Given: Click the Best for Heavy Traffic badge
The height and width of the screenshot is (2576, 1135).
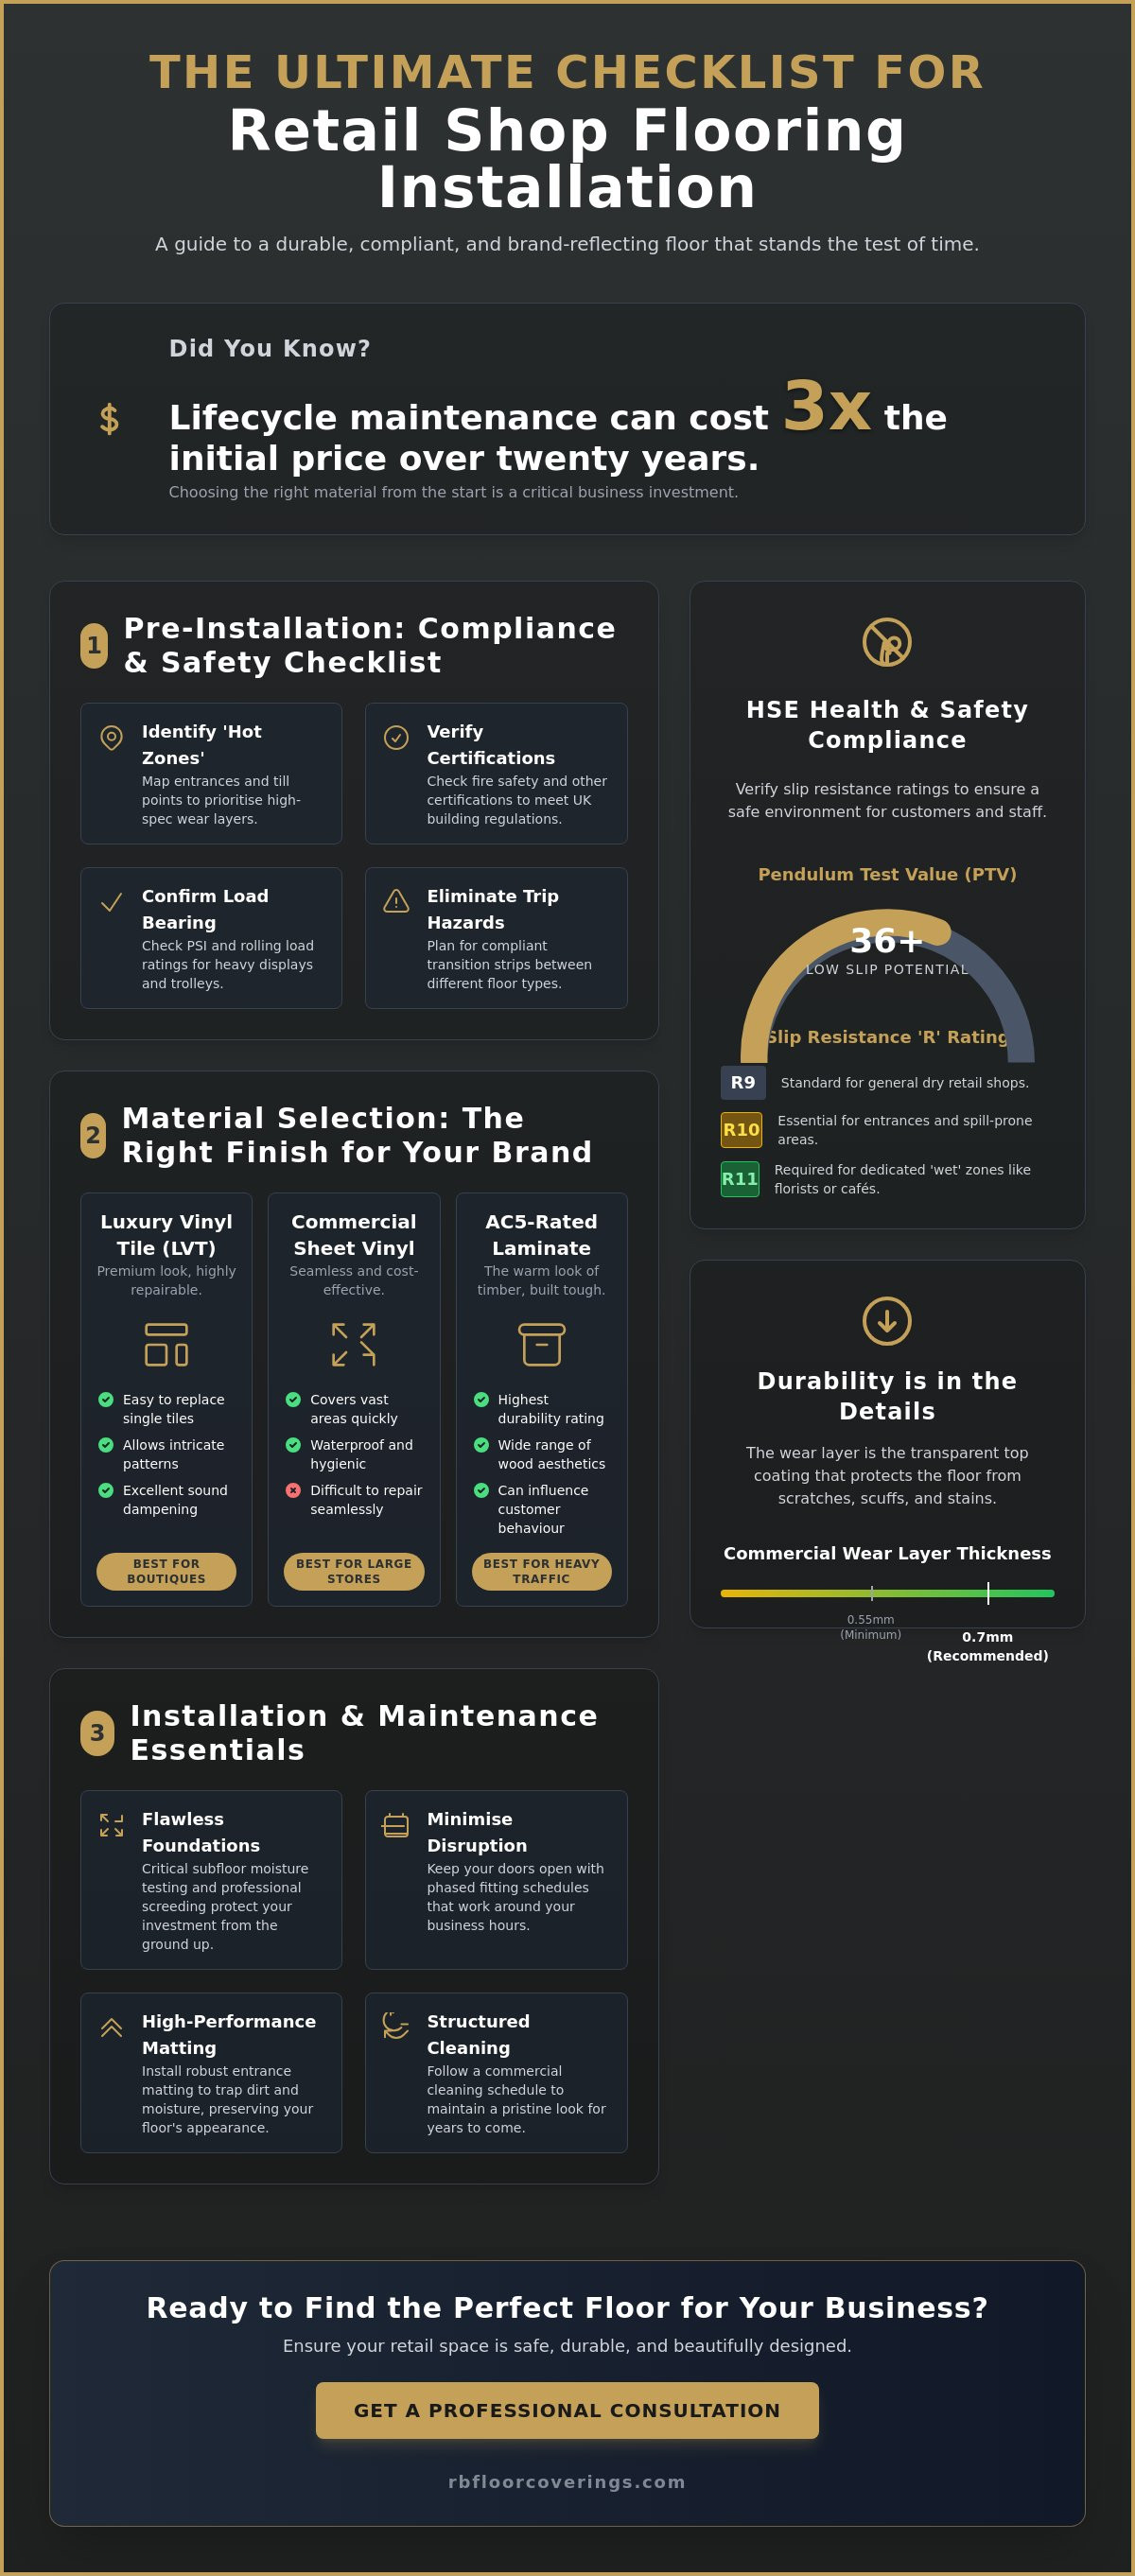Looking at the screenshot, I should pos(541,1570).
